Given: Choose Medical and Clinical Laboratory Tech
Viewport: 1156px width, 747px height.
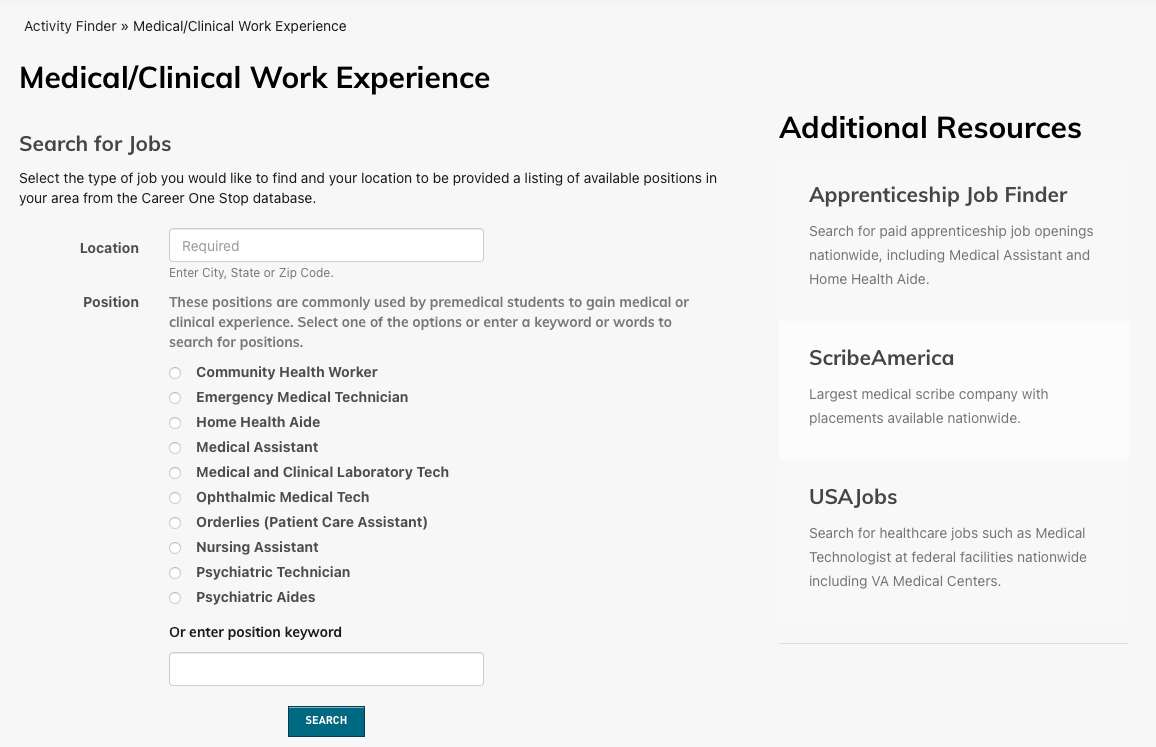Looking at the screenshot, I should tap(175, 472).
